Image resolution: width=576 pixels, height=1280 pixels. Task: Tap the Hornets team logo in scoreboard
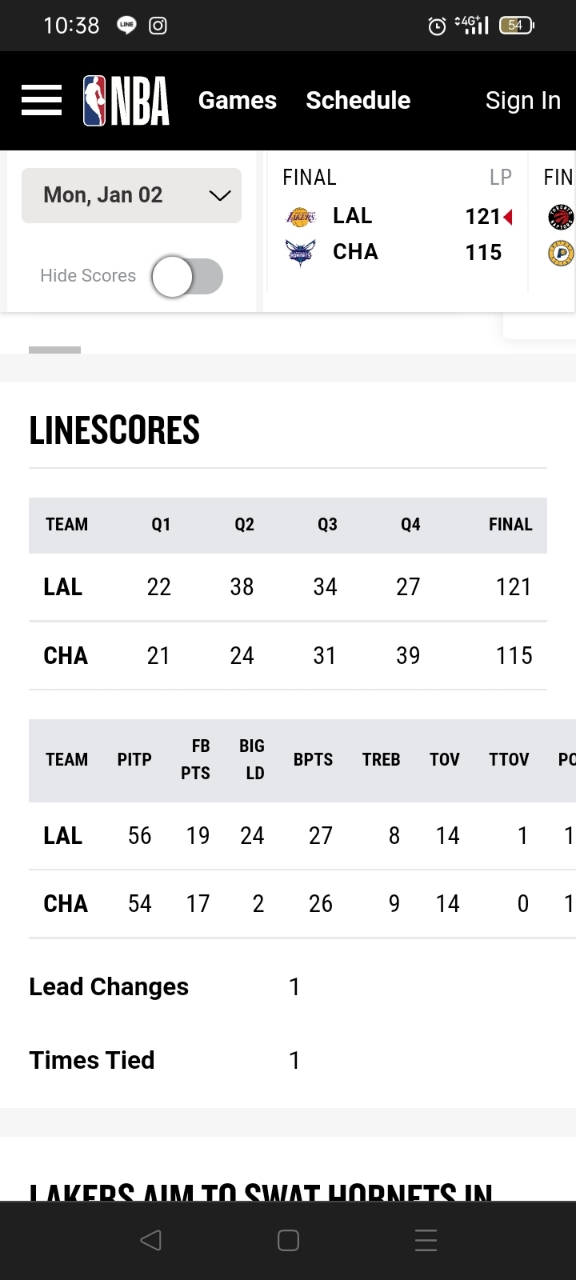coord(300,252)
